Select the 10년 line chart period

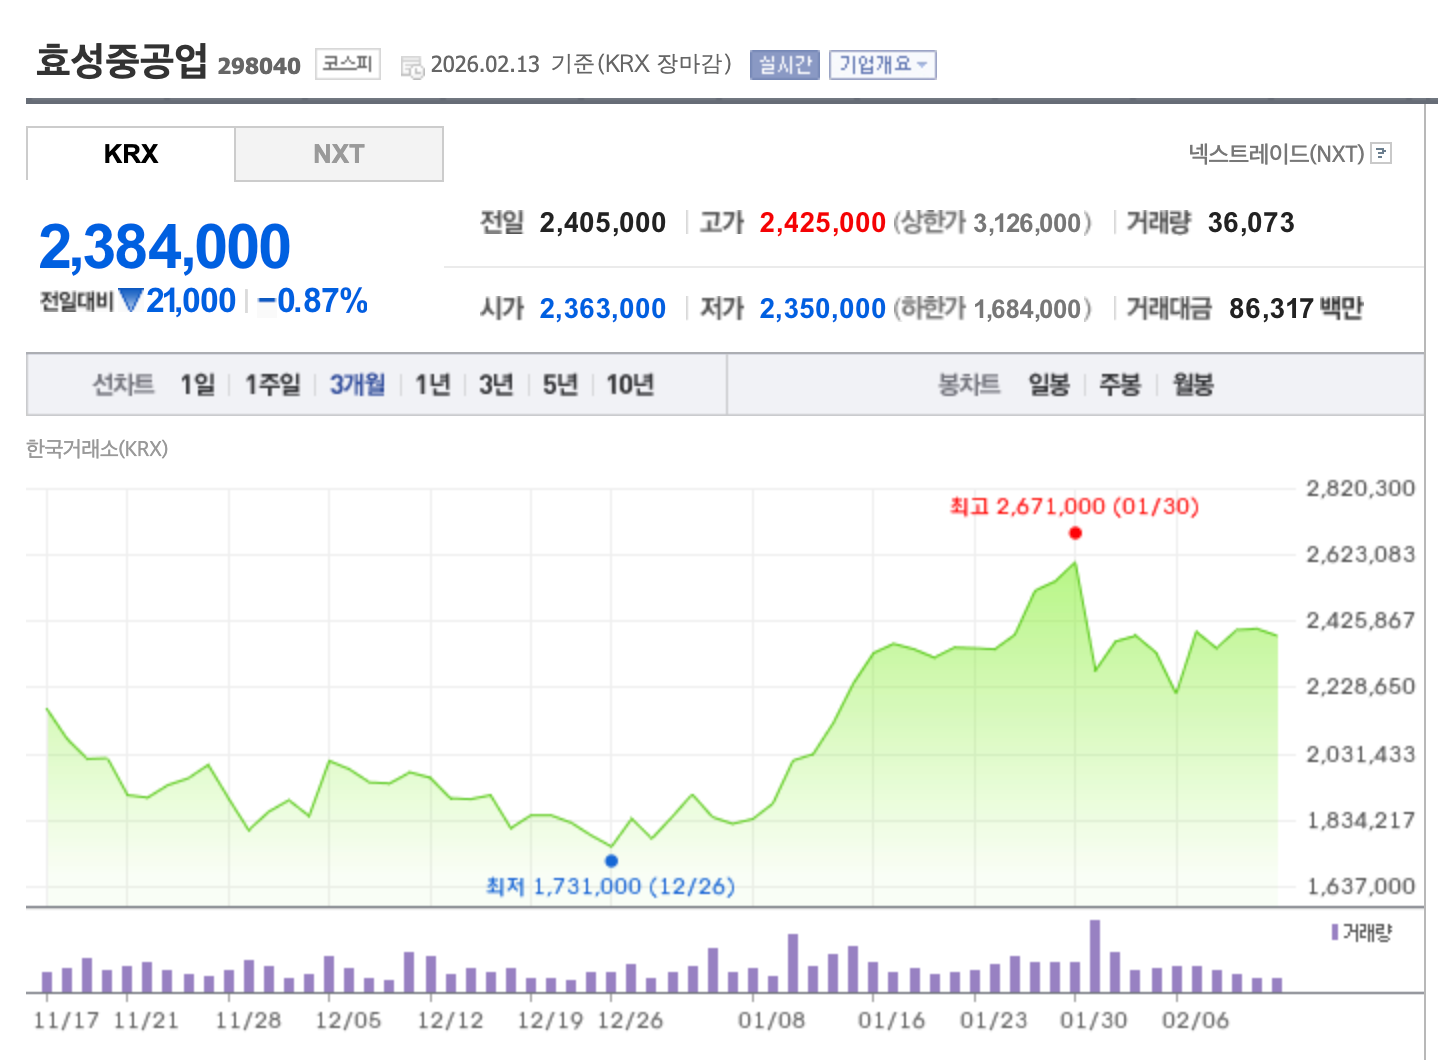[630, 384]
